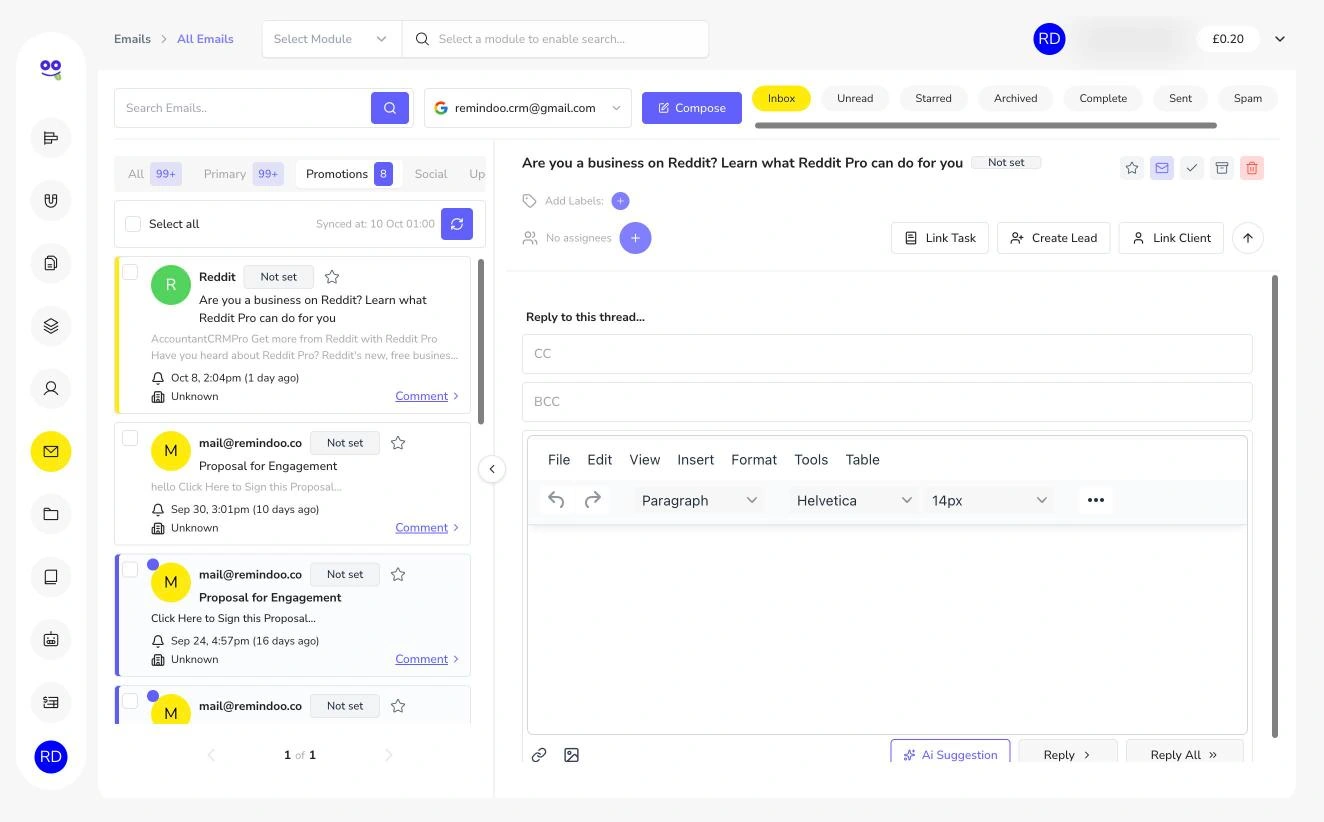
Task: Add an assignee with the large plus button
Action: coord(635,238)
